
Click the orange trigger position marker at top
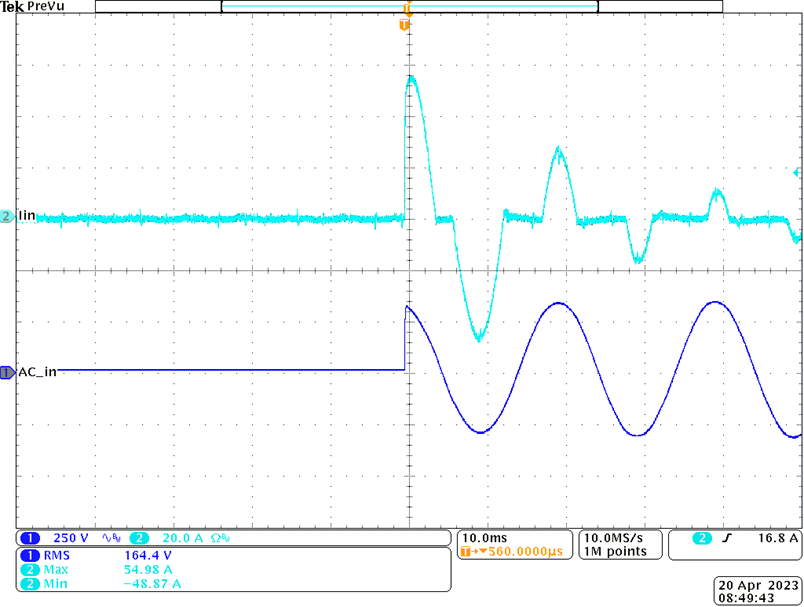point(404,24)
